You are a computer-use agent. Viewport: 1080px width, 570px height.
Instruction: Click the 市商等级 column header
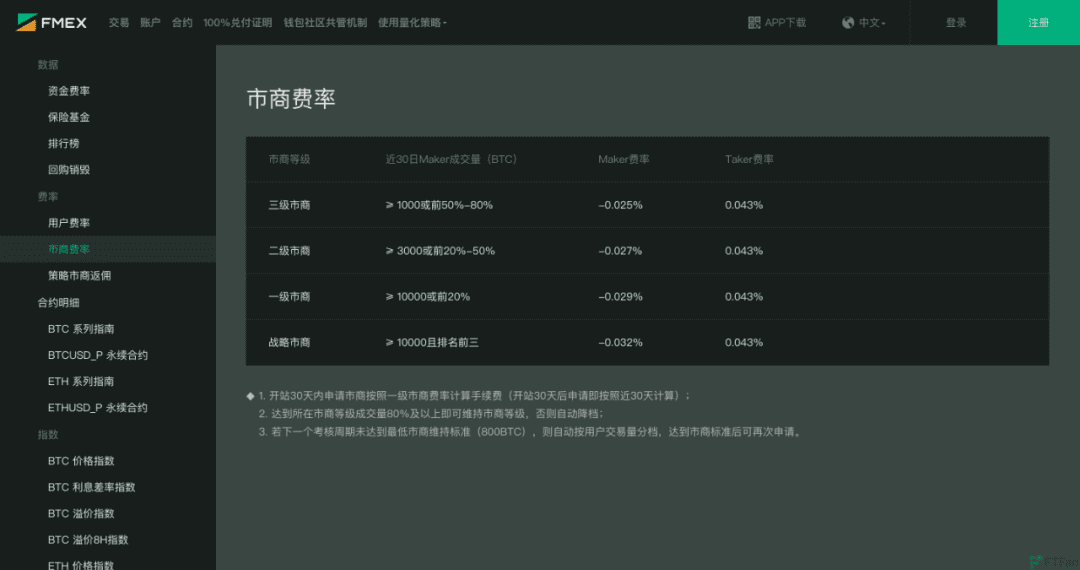289,159
